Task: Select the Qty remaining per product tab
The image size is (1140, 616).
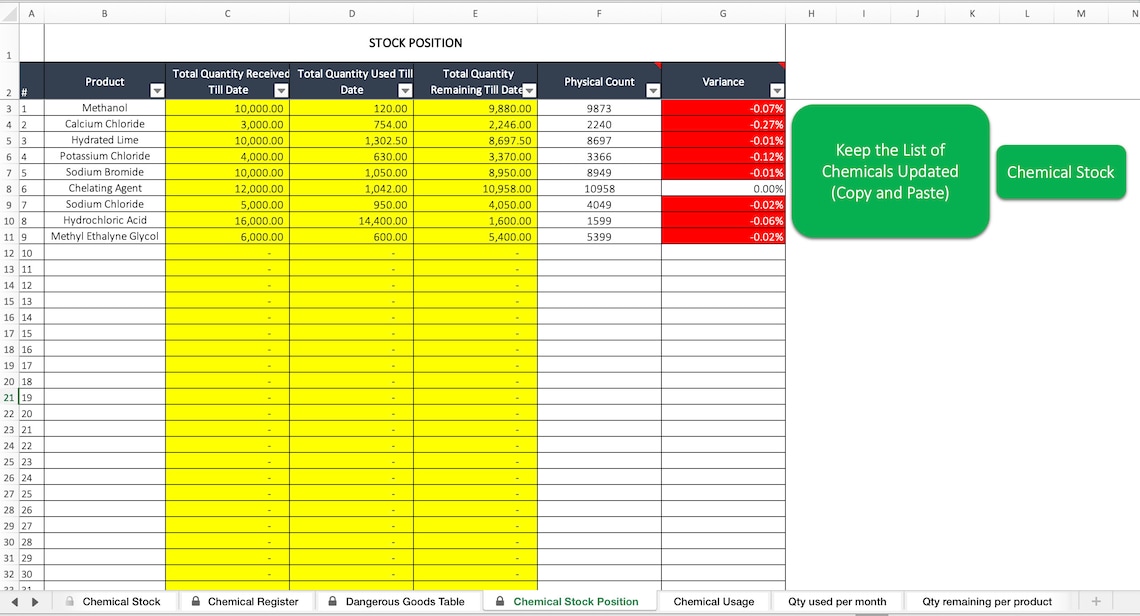Action: (x=986, y=601)
